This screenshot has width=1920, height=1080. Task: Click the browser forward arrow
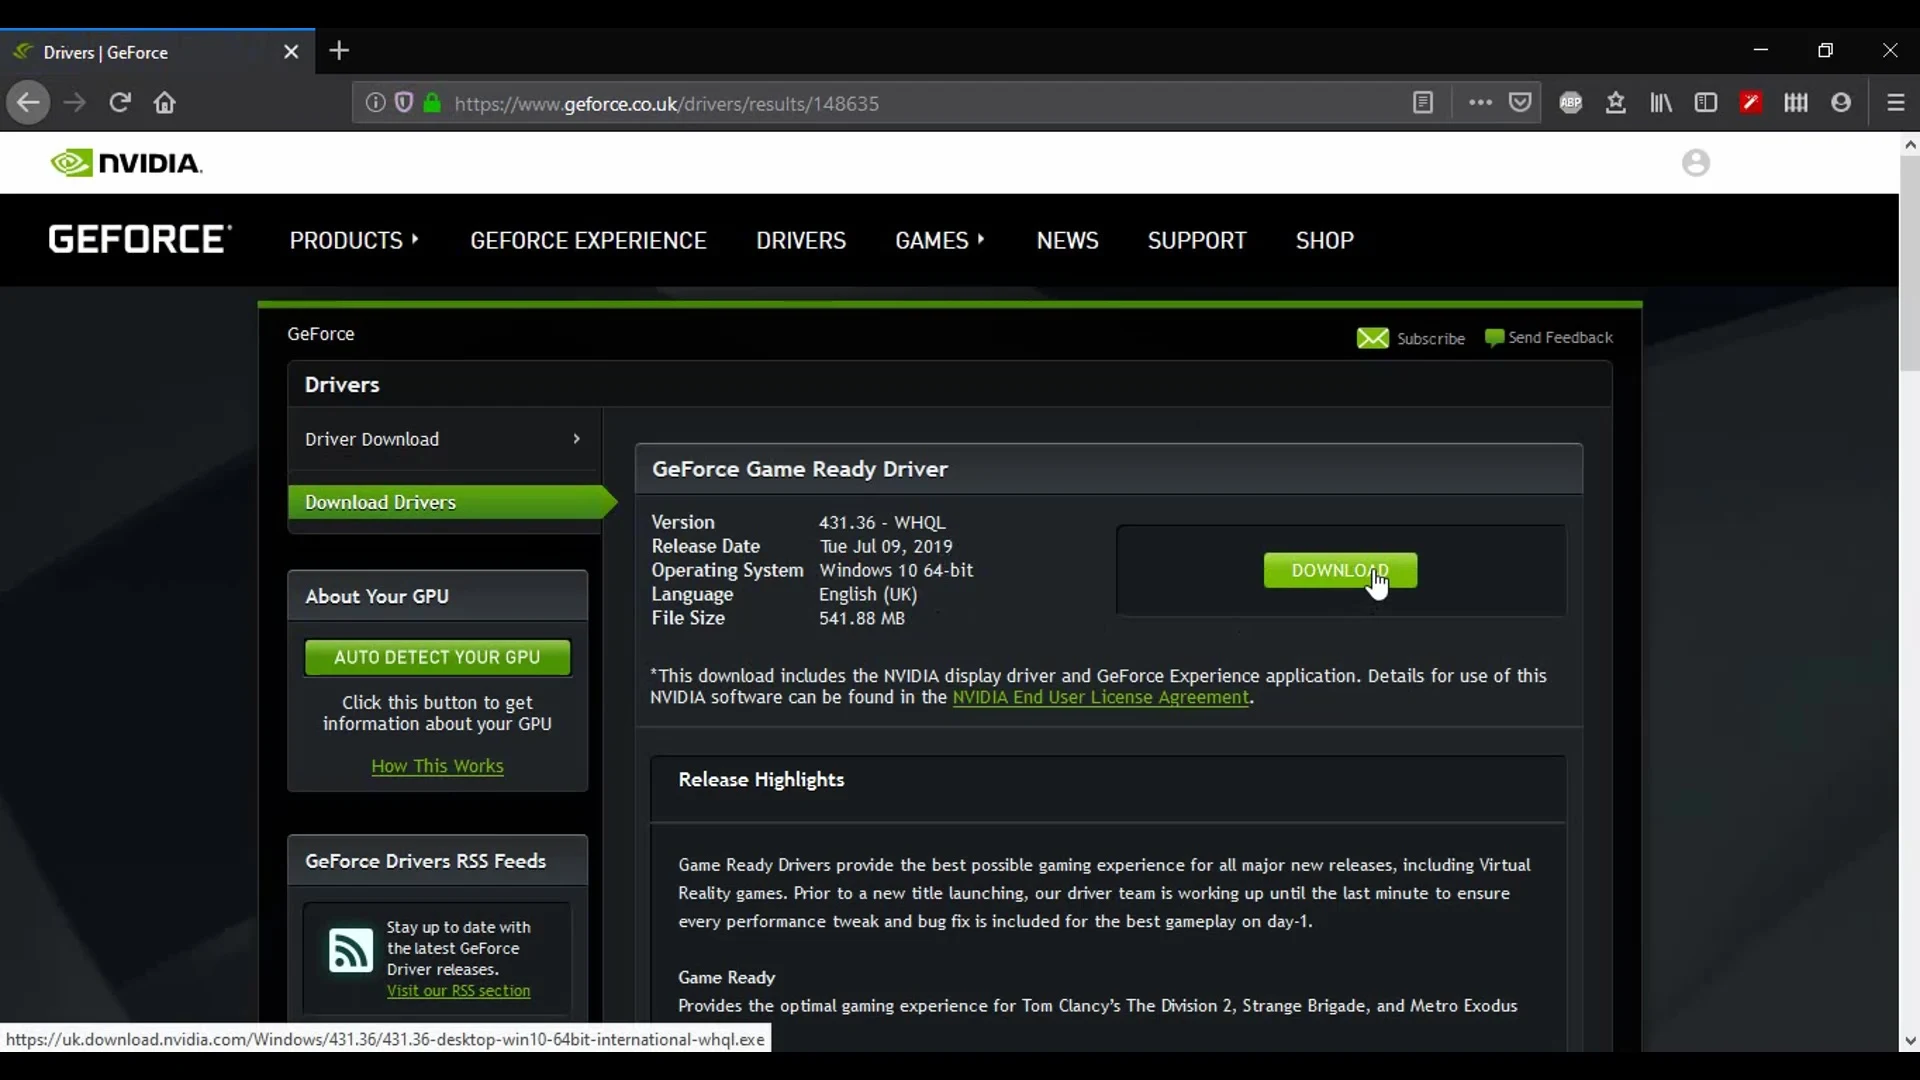pyautogui.click(x=75, y=103)
